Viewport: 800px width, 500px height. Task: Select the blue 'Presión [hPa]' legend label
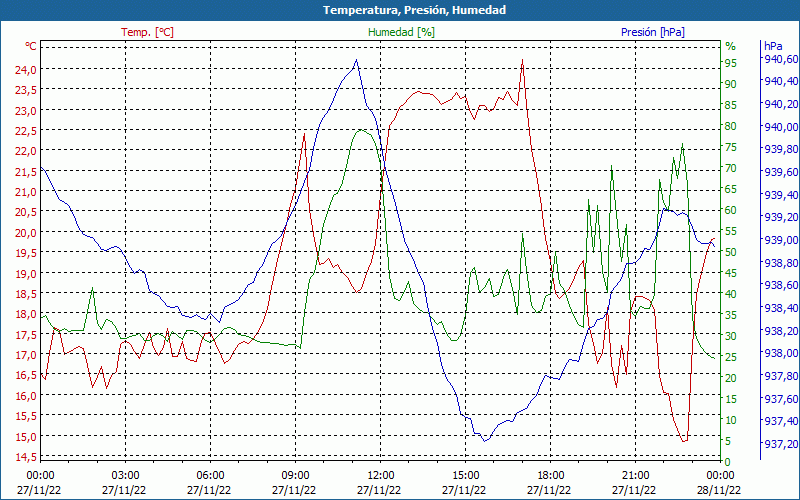coord(653,32)
